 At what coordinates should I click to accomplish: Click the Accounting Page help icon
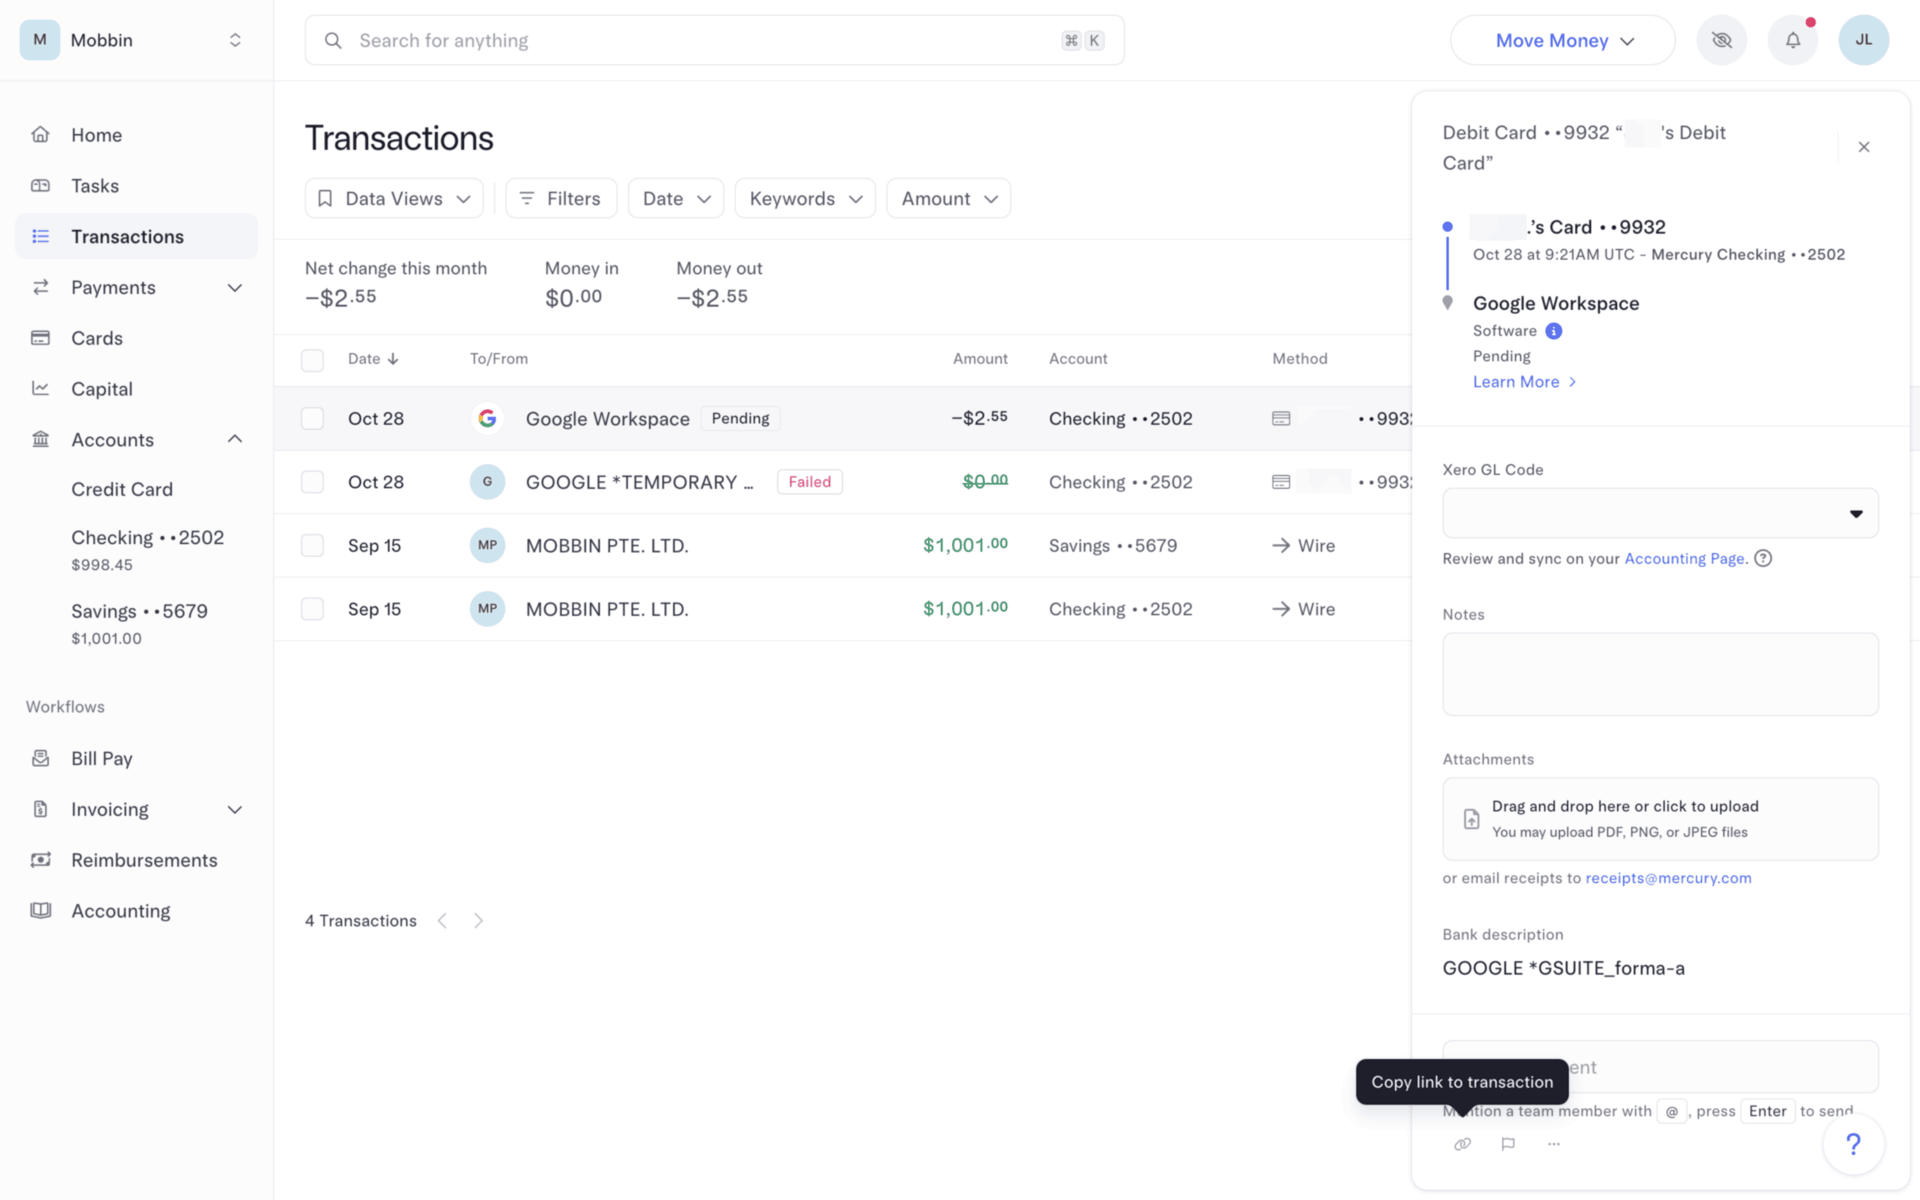tap(1763, 558)
